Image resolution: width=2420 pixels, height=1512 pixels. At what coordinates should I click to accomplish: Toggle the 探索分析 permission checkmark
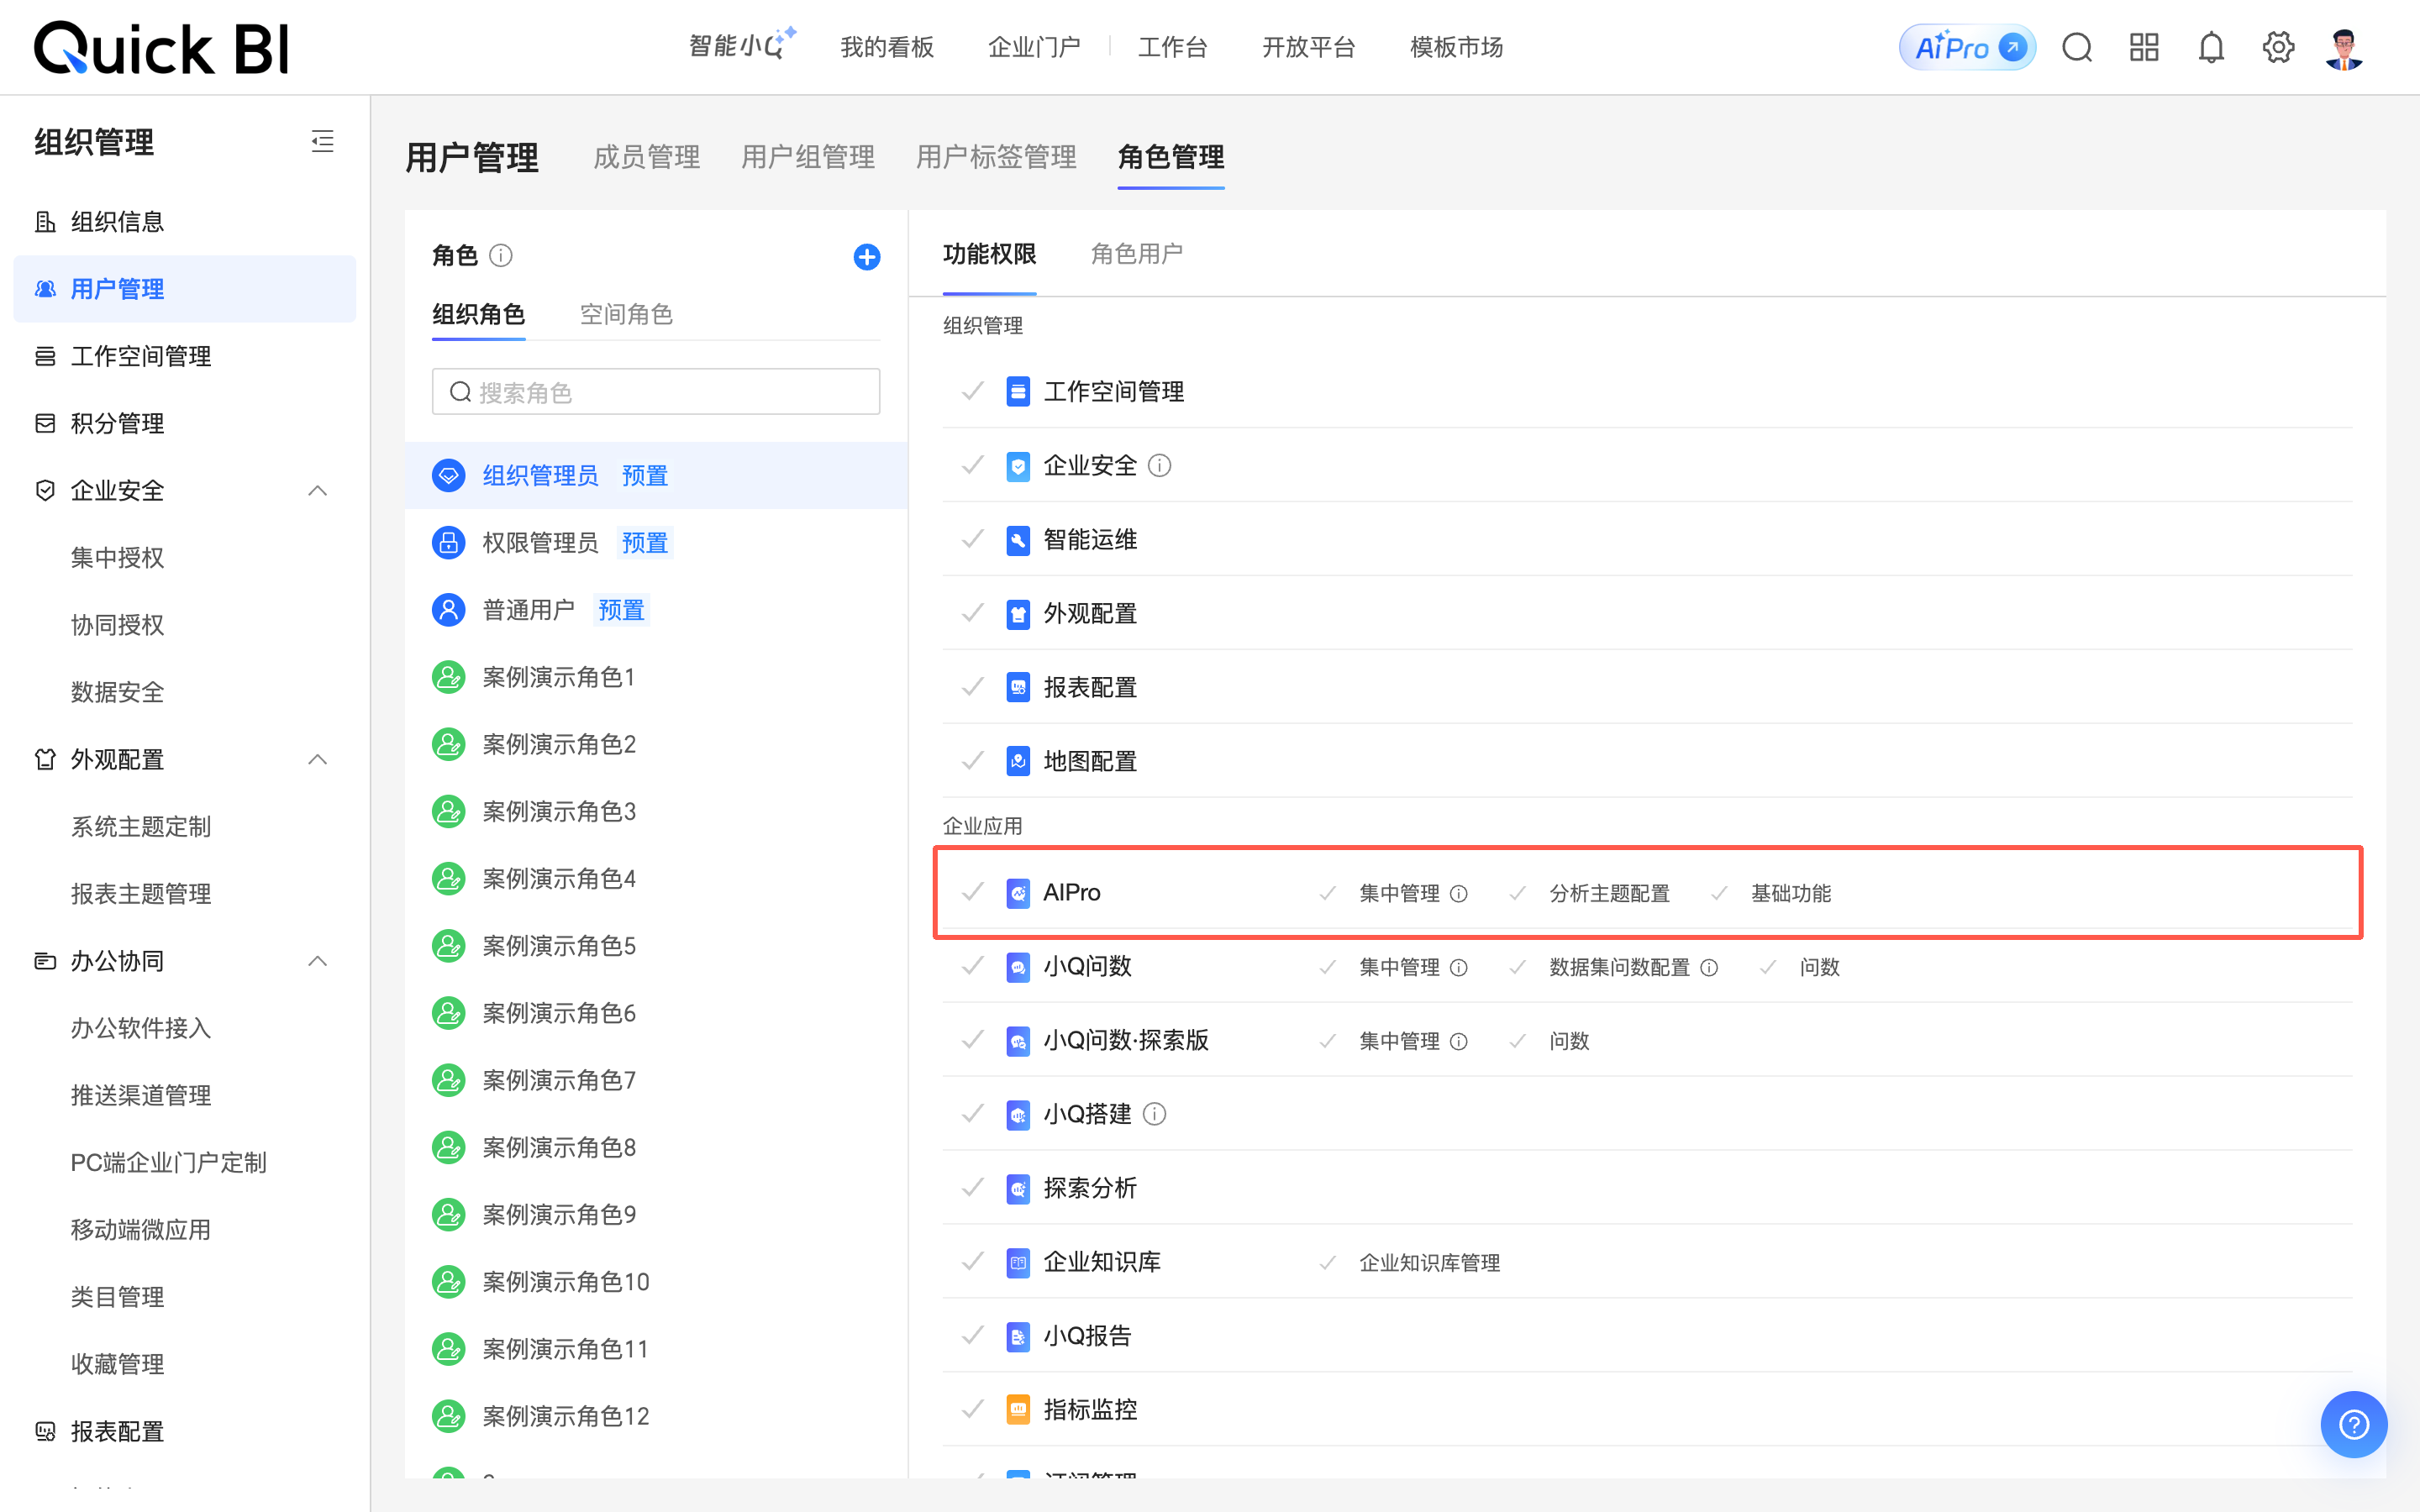point(972,1188)
